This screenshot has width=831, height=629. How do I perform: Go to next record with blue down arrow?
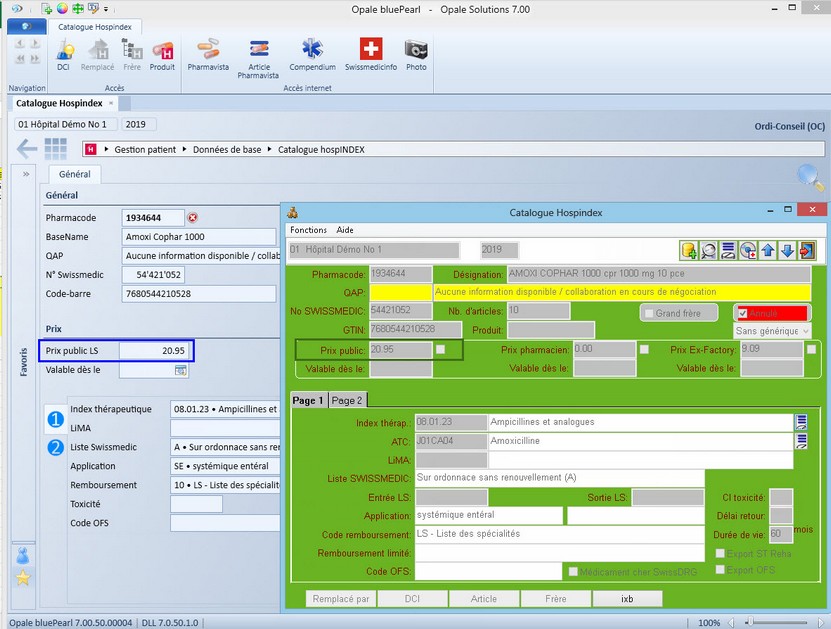coord(788,250)
